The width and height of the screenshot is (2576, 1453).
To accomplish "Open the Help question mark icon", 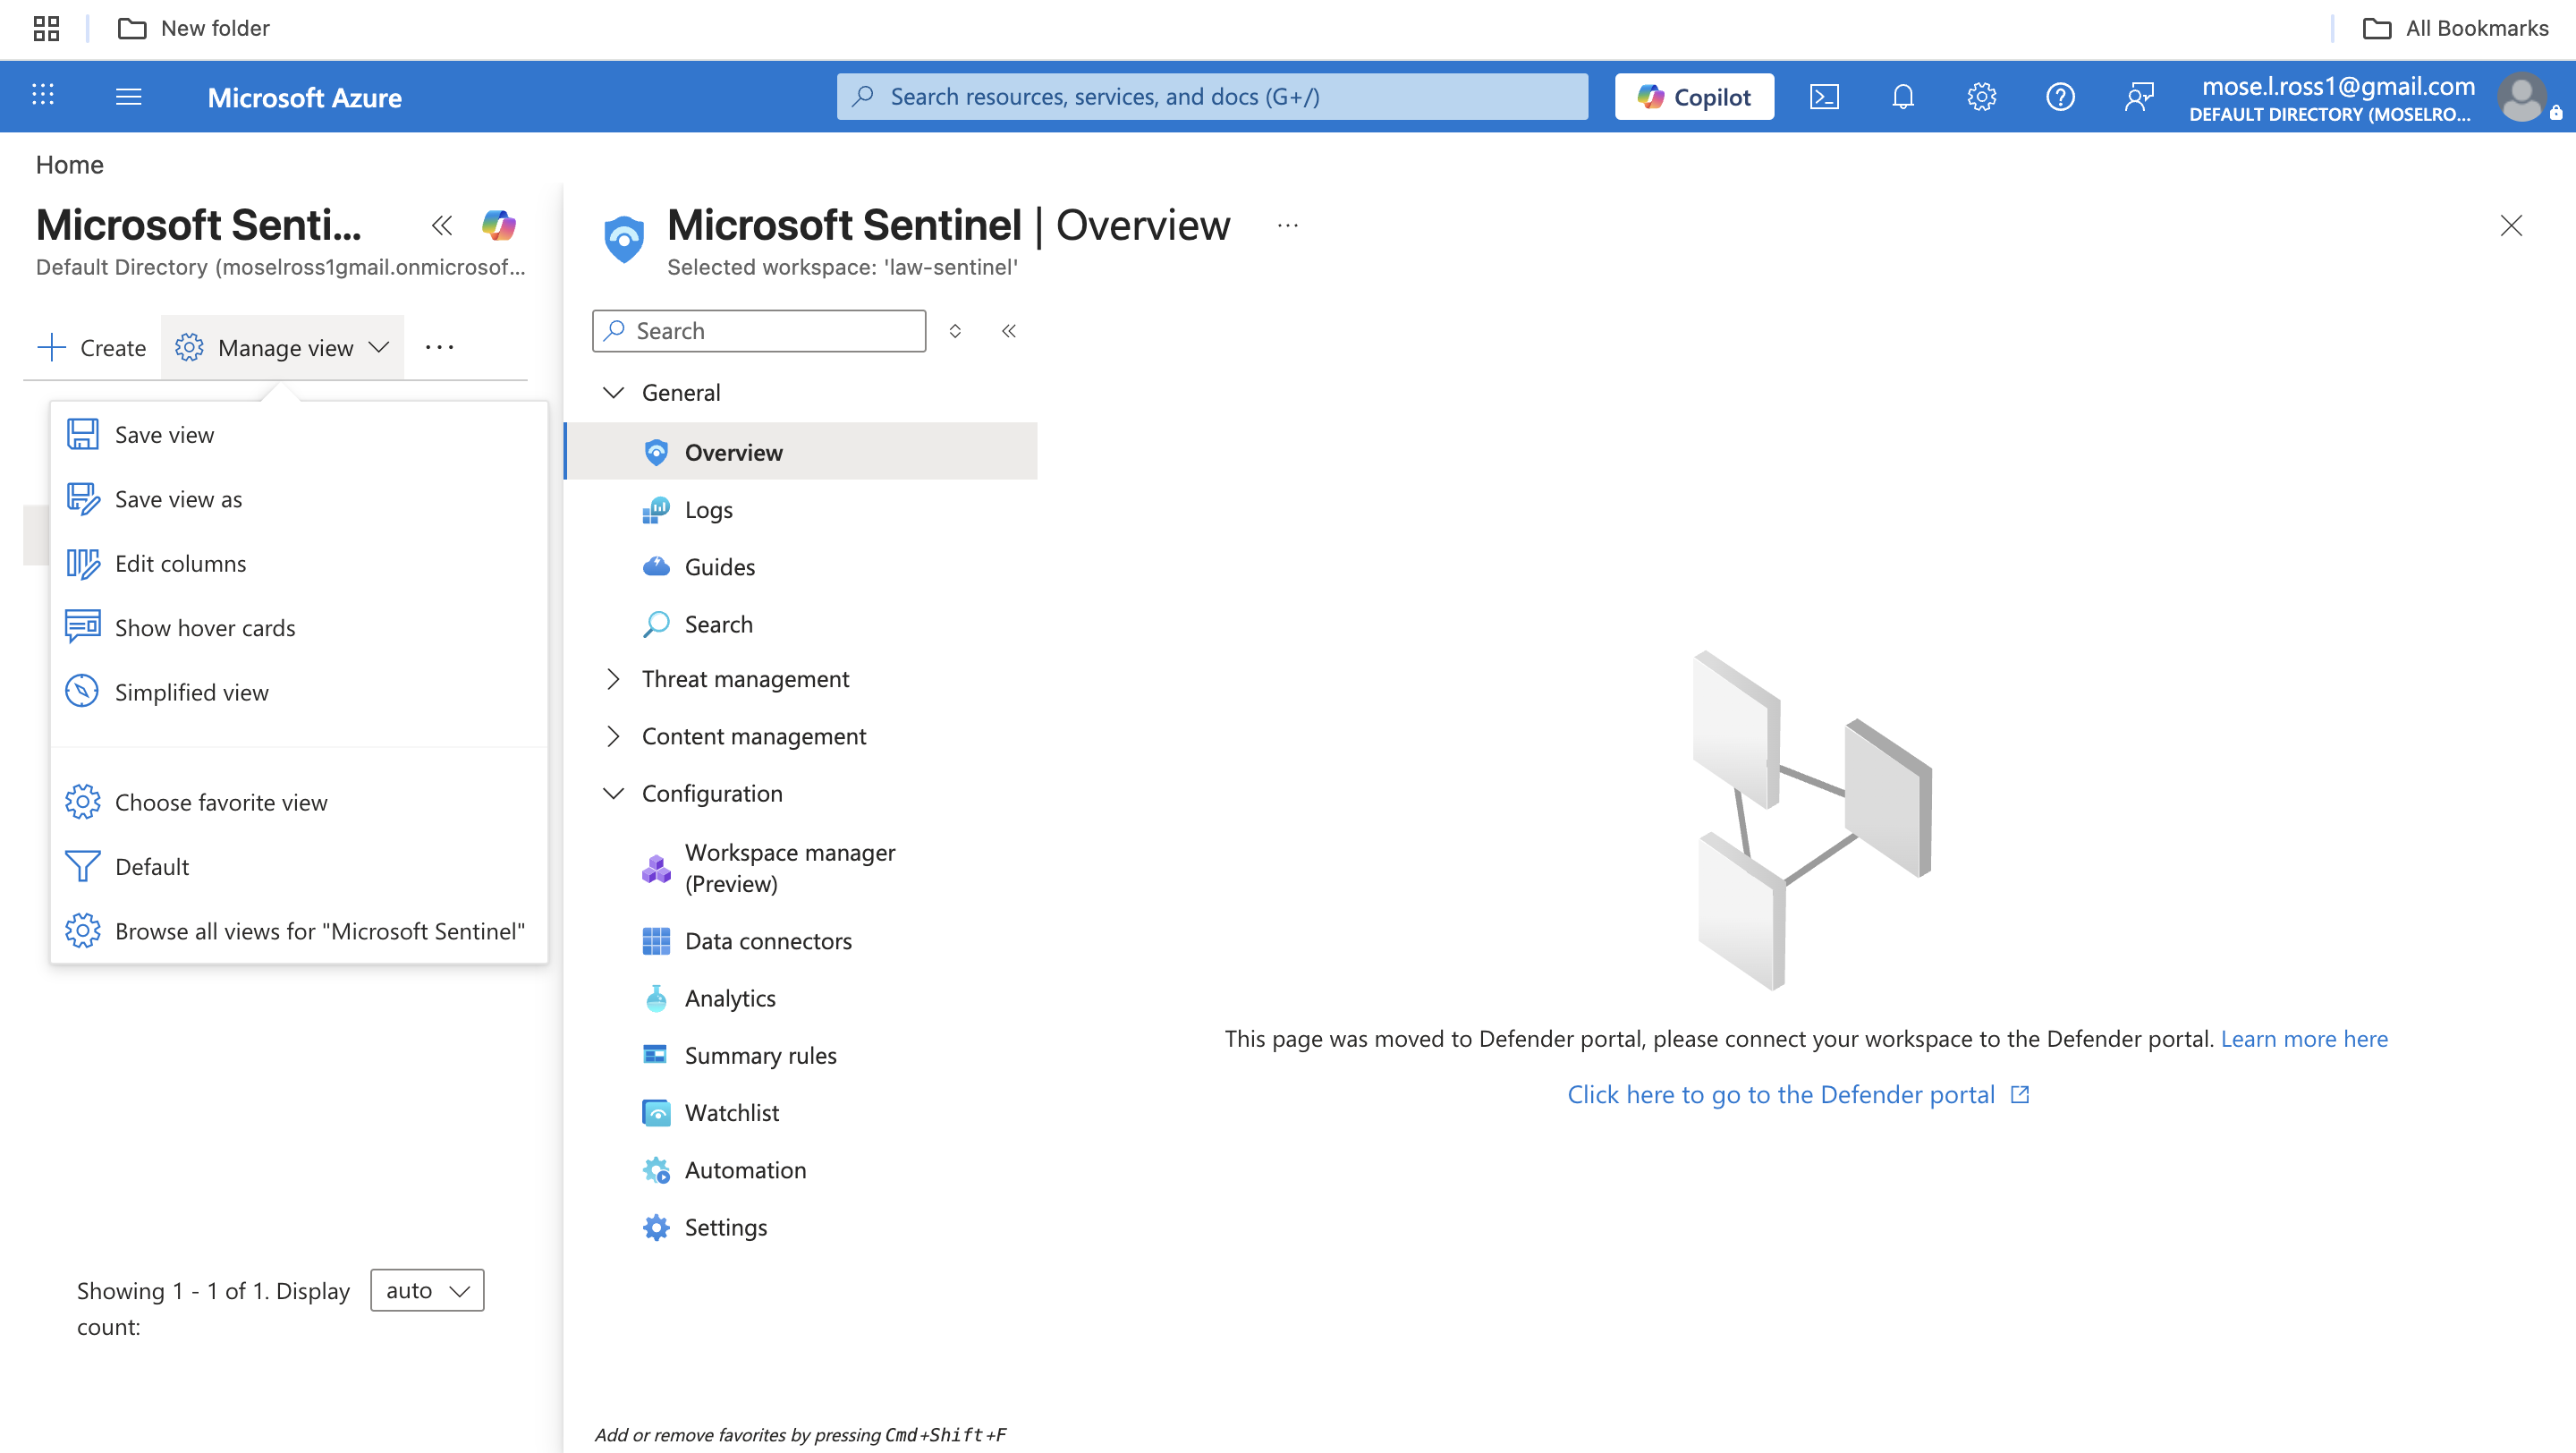I will tap(2060, 97).
